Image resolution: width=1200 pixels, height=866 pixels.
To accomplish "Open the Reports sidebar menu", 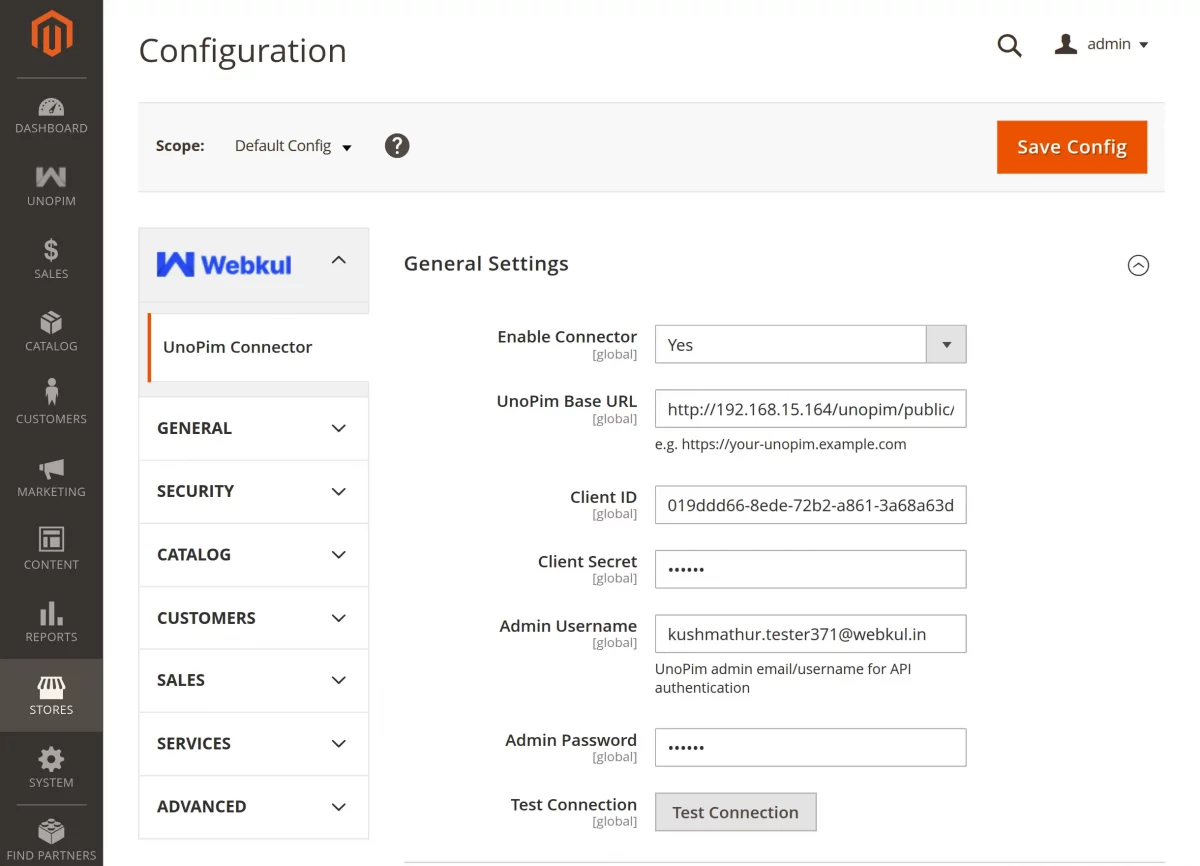I will tap(51, 623).
